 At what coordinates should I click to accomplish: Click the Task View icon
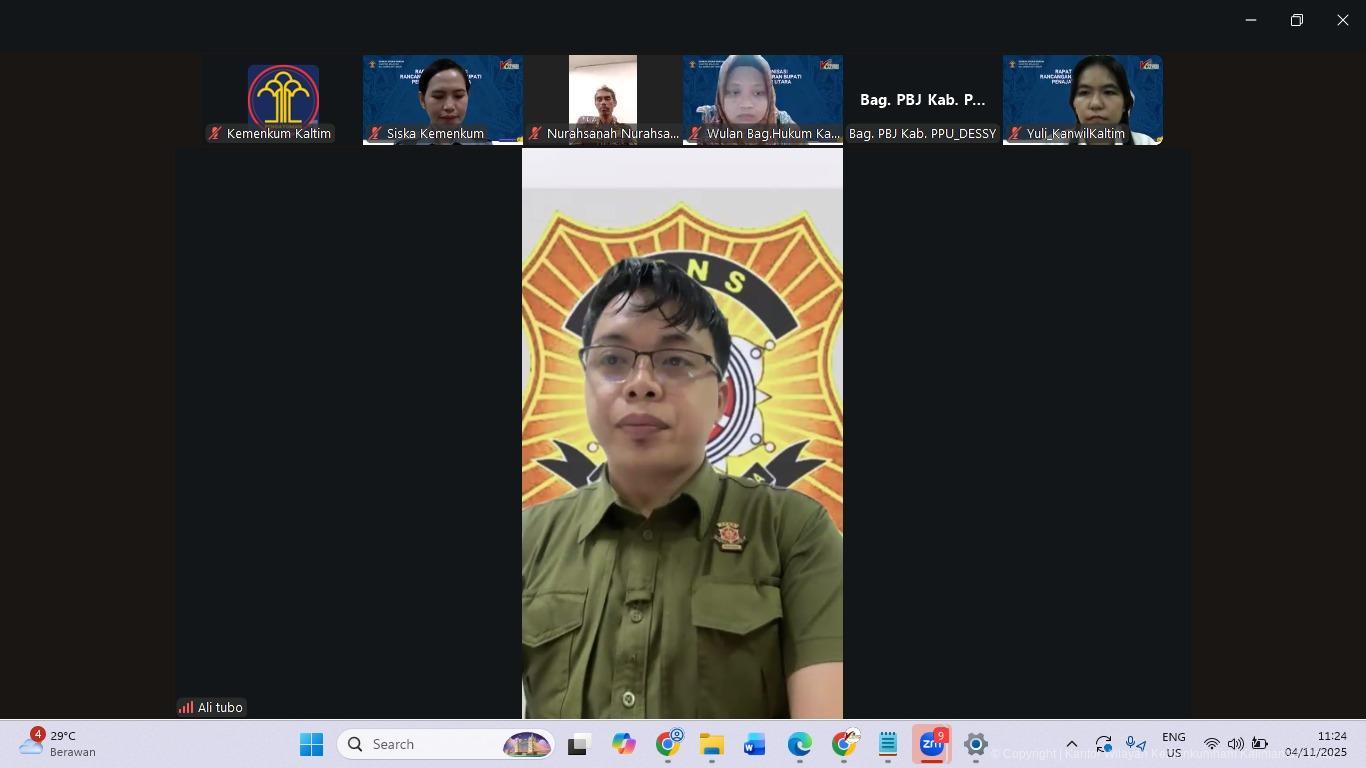tap(579, 745)
